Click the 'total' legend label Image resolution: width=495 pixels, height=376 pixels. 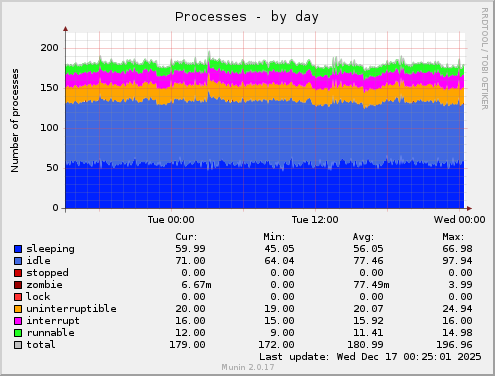[41, 344]
